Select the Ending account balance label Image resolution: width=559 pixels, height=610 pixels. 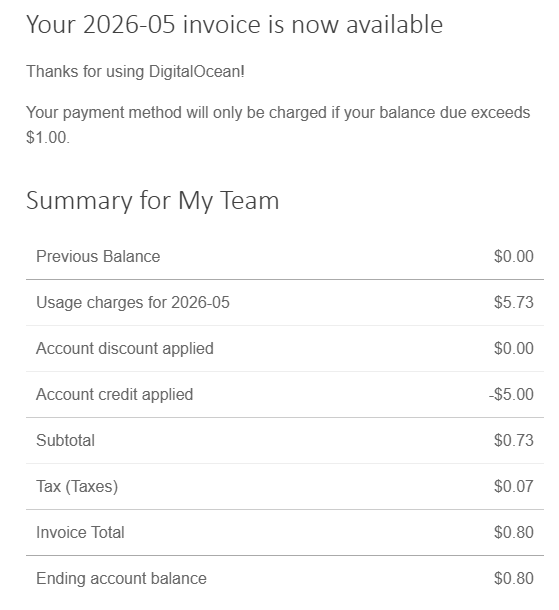click(121, 578)
